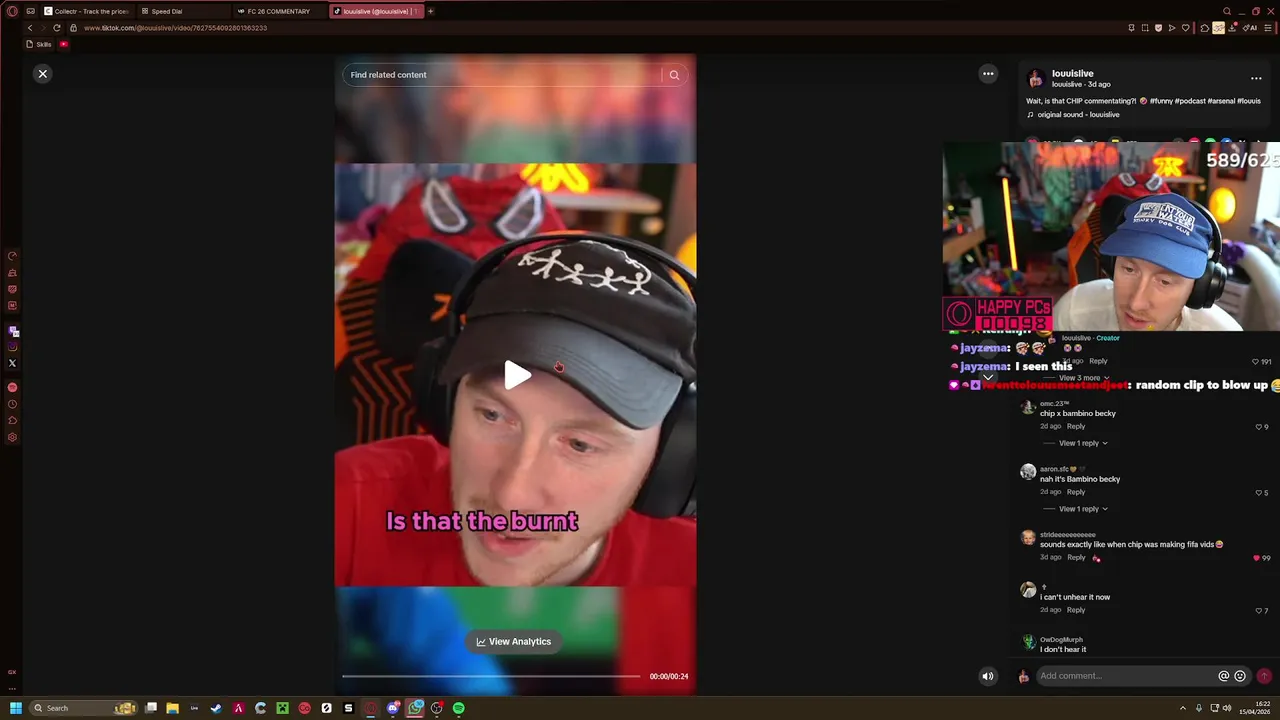Image resolution: width=1280 pixels, height=720 pixels.
Task: Open the Windows Start menu
Action: pos(15,708)
